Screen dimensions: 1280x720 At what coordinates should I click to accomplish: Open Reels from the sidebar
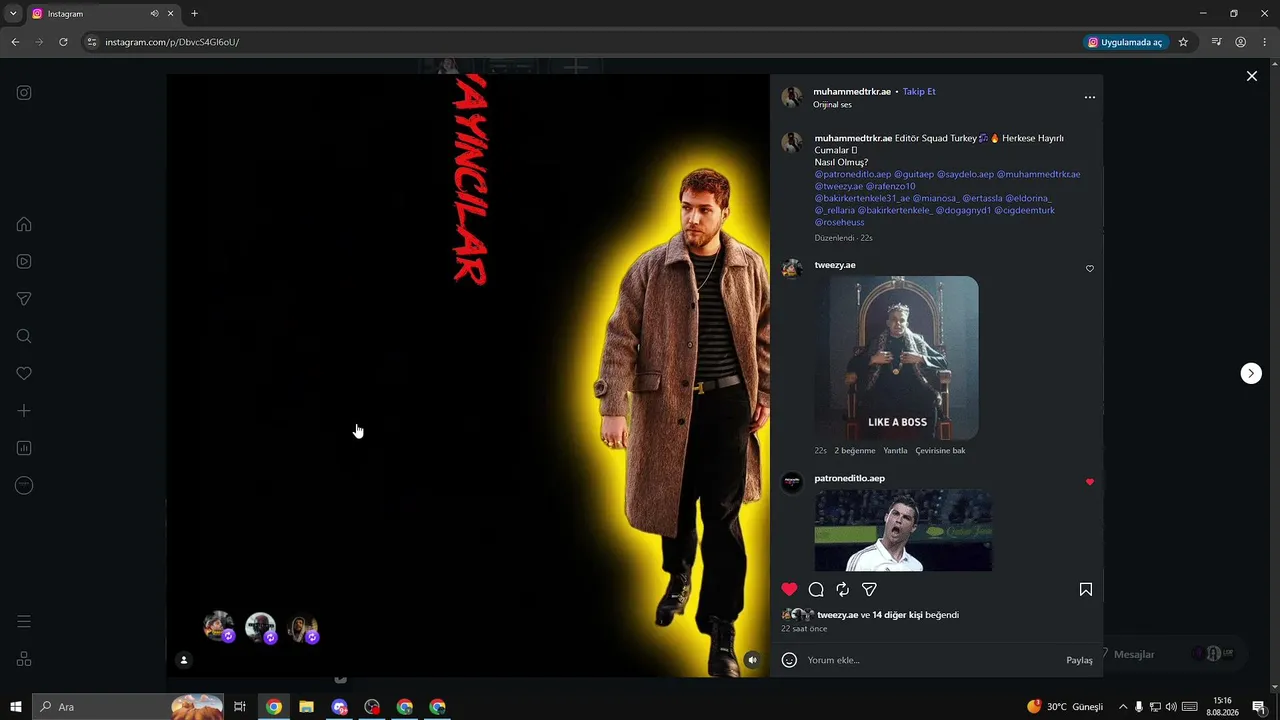click(x=24, y=262)
